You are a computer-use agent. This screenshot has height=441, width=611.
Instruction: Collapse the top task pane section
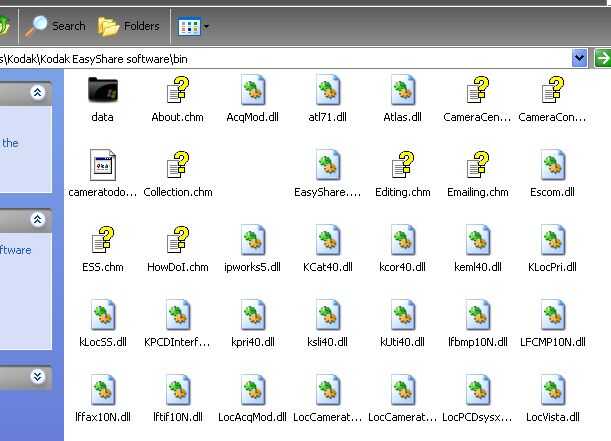(x=37, y=93)
